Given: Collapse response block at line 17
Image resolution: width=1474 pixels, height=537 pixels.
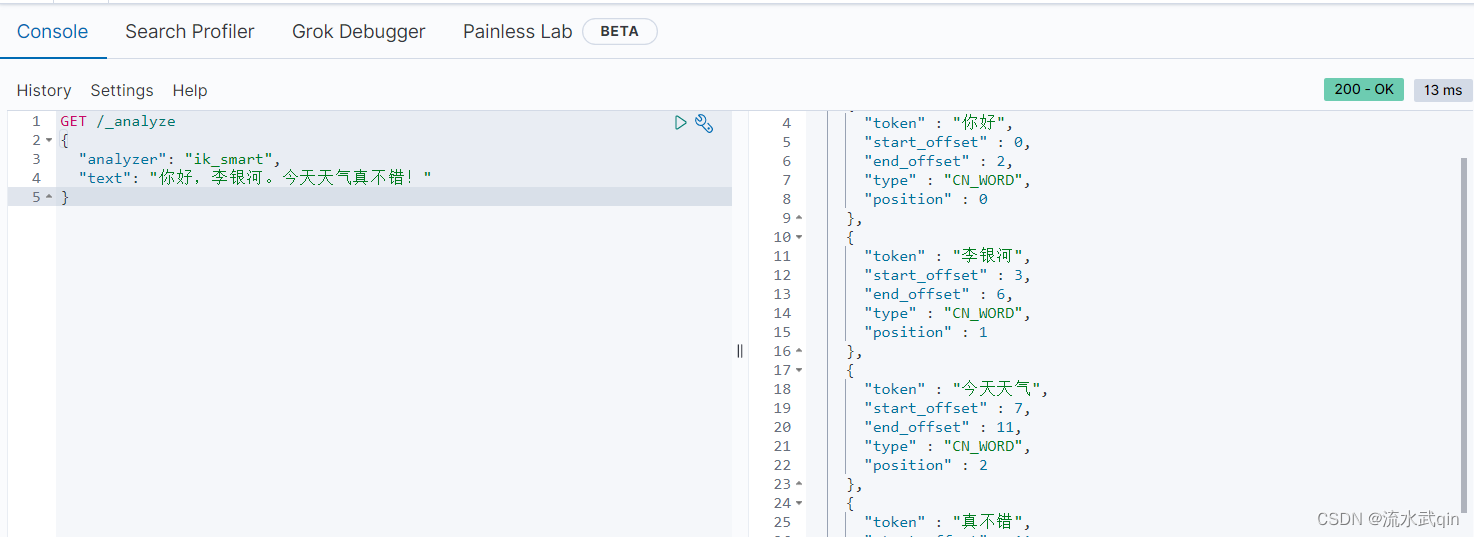Looking at the screenshot, I should 799,370.
